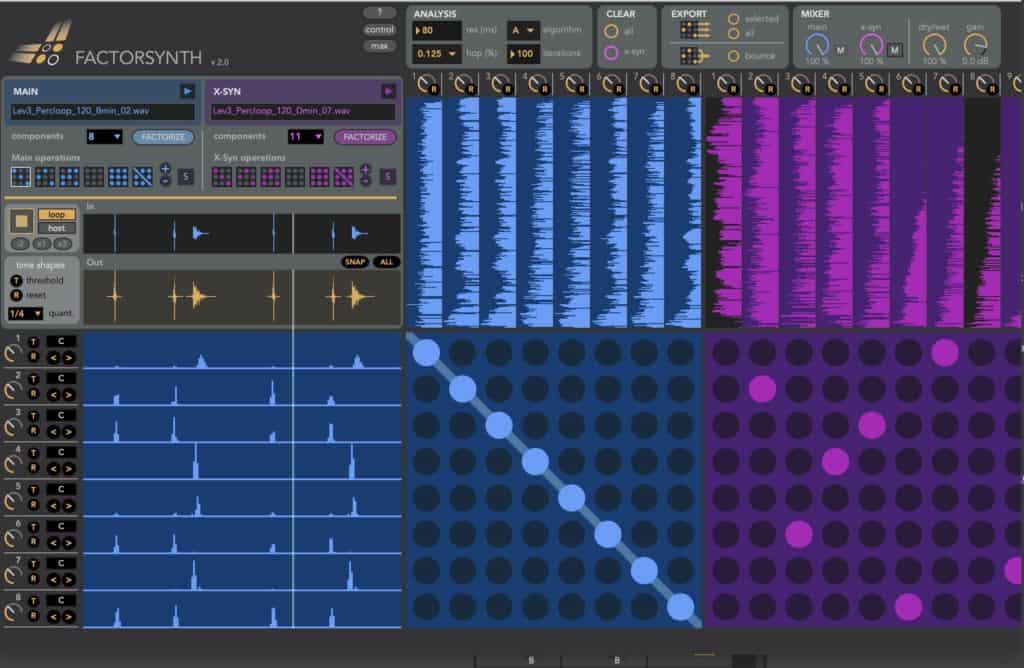Click the R button on component row 1

coord(33,357)
